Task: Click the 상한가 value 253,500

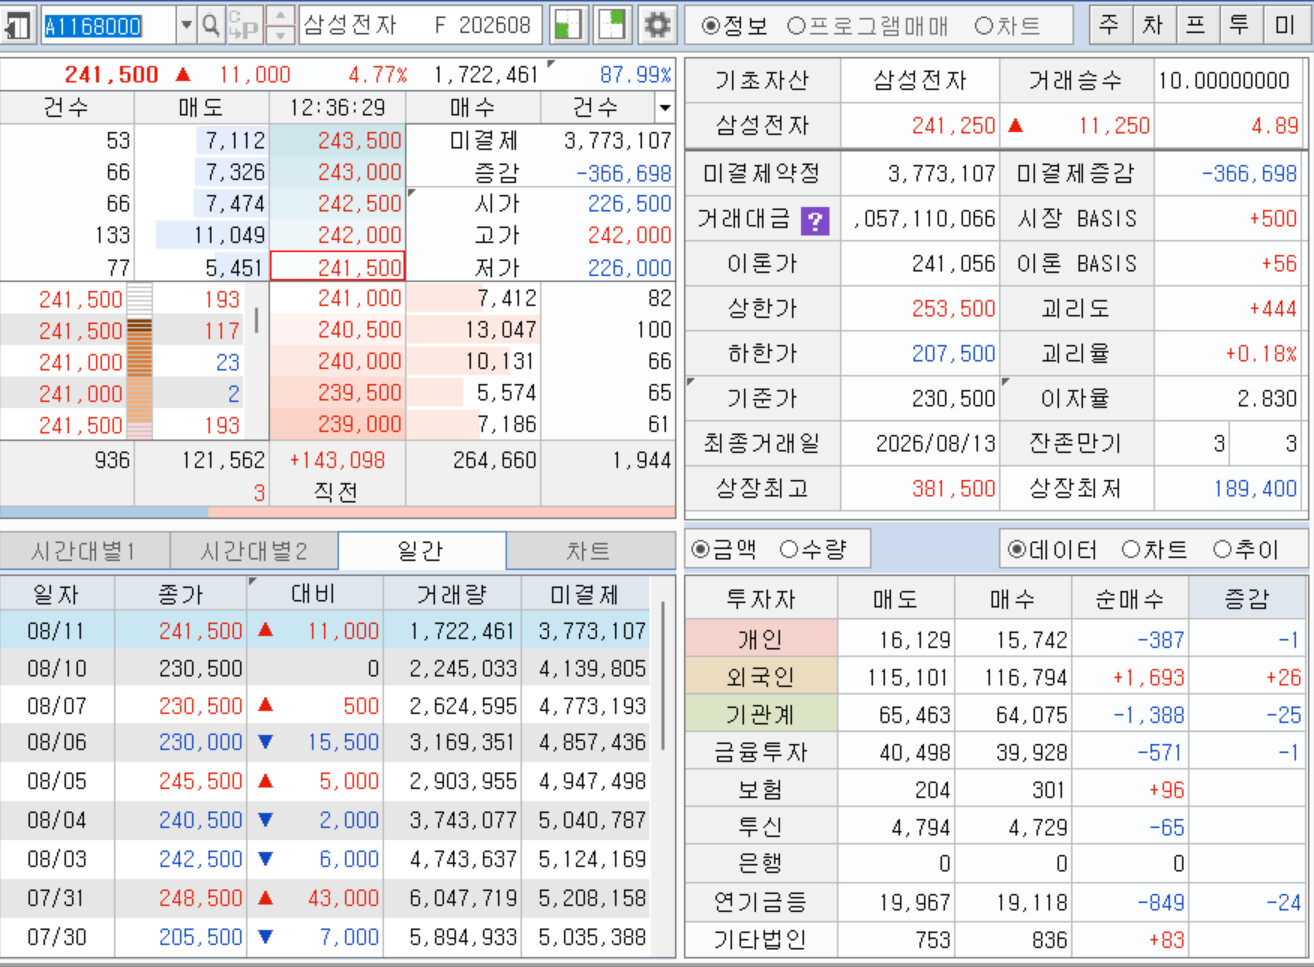Action: coord(953,309)
